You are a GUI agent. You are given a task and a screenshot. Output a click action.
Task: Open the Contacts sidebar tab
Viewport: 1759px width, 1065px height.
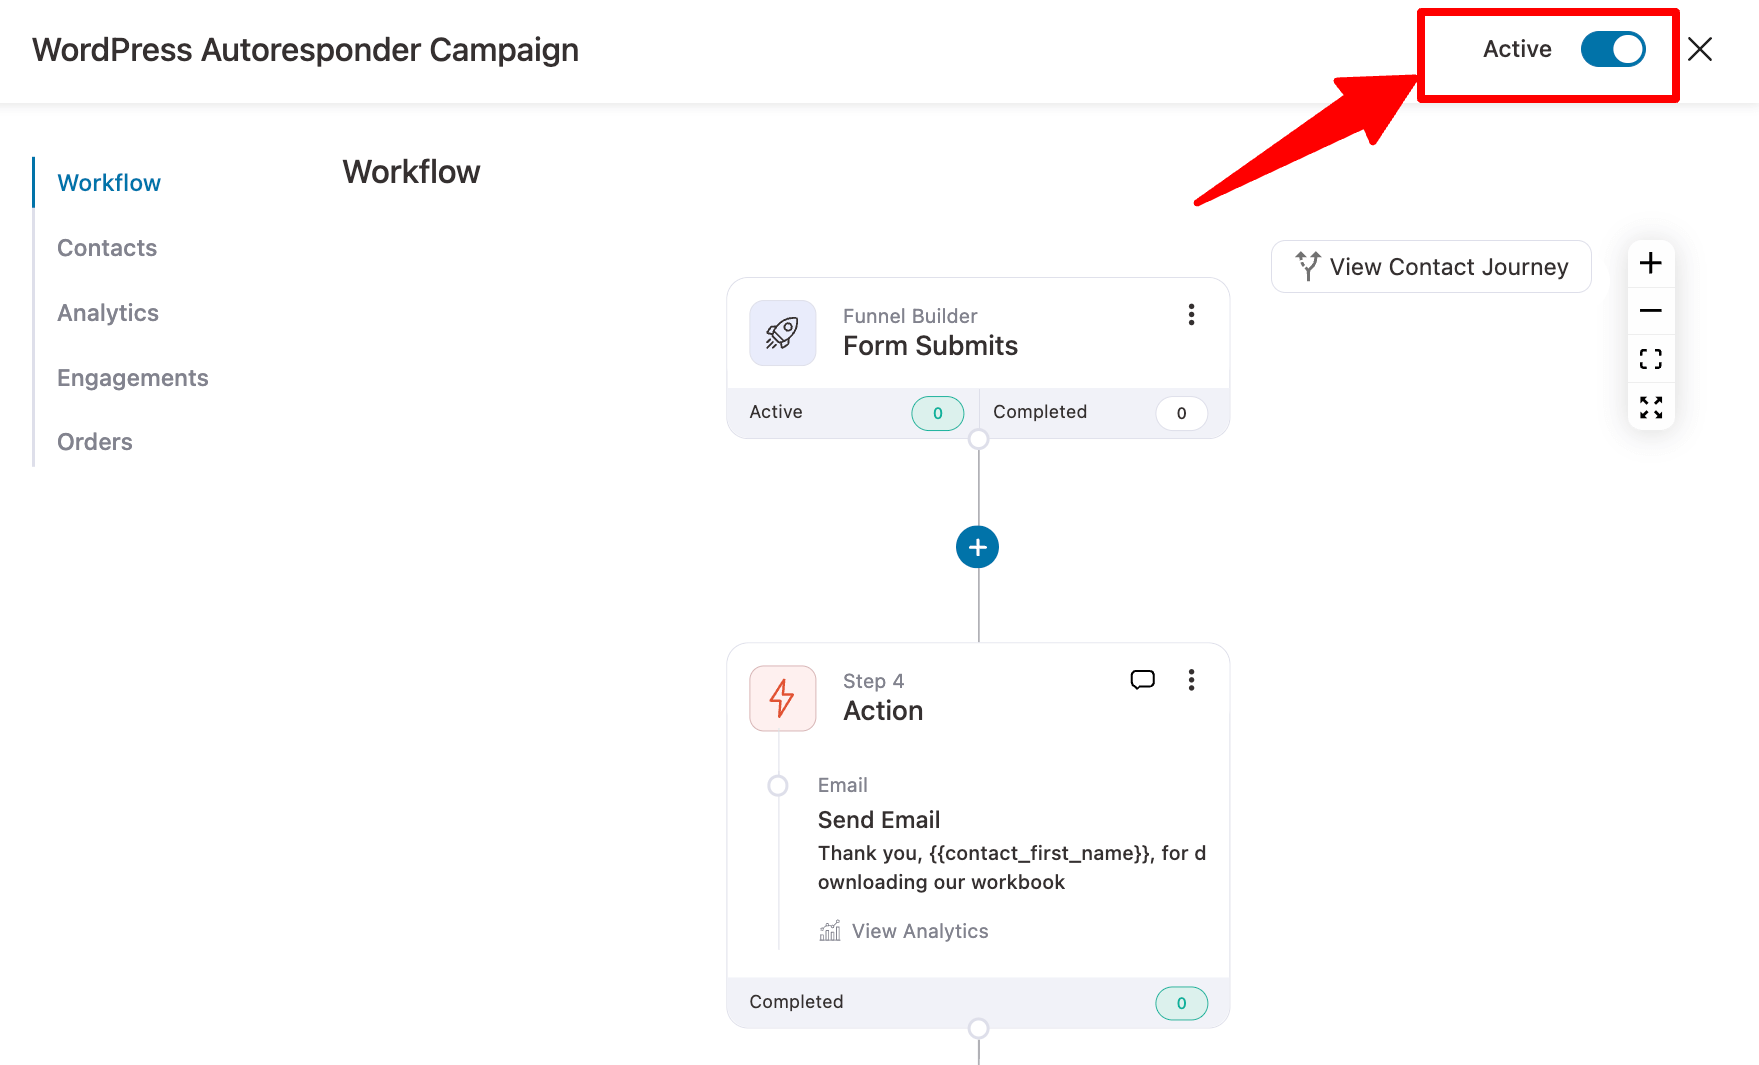tap(107, 248)
